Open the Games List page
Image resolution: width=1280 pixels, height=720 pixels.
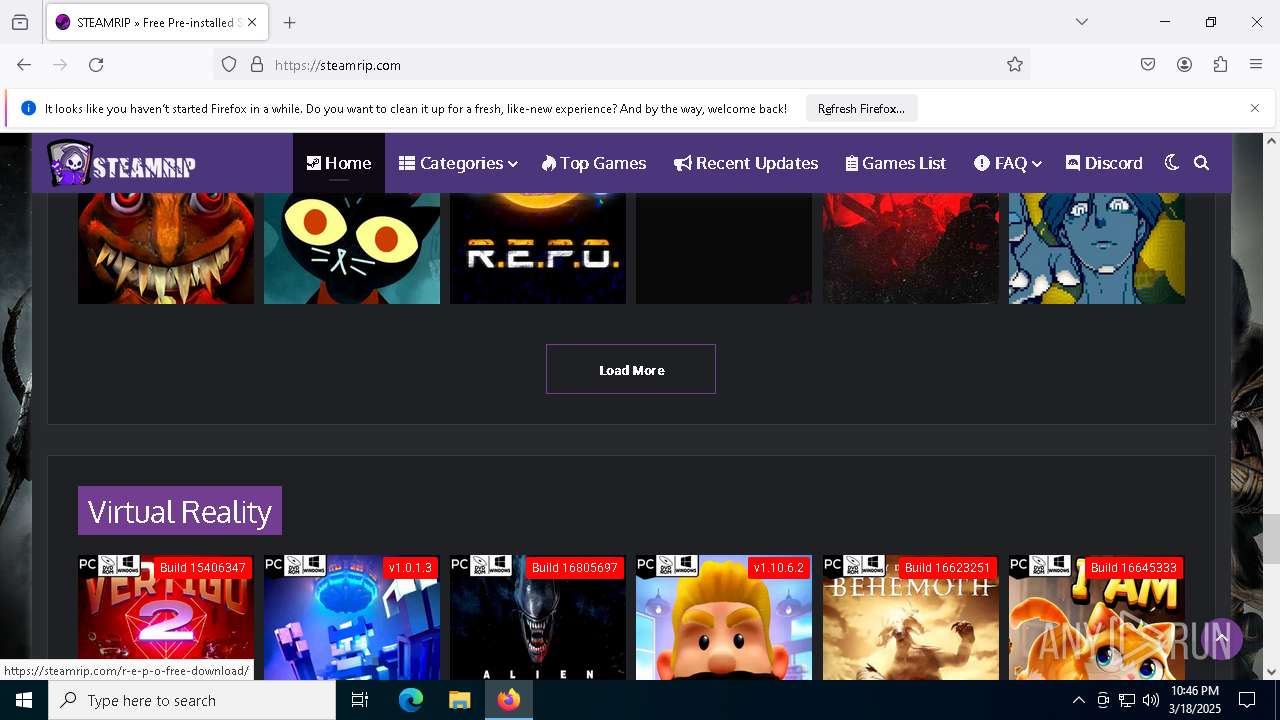tap(896, 163)
